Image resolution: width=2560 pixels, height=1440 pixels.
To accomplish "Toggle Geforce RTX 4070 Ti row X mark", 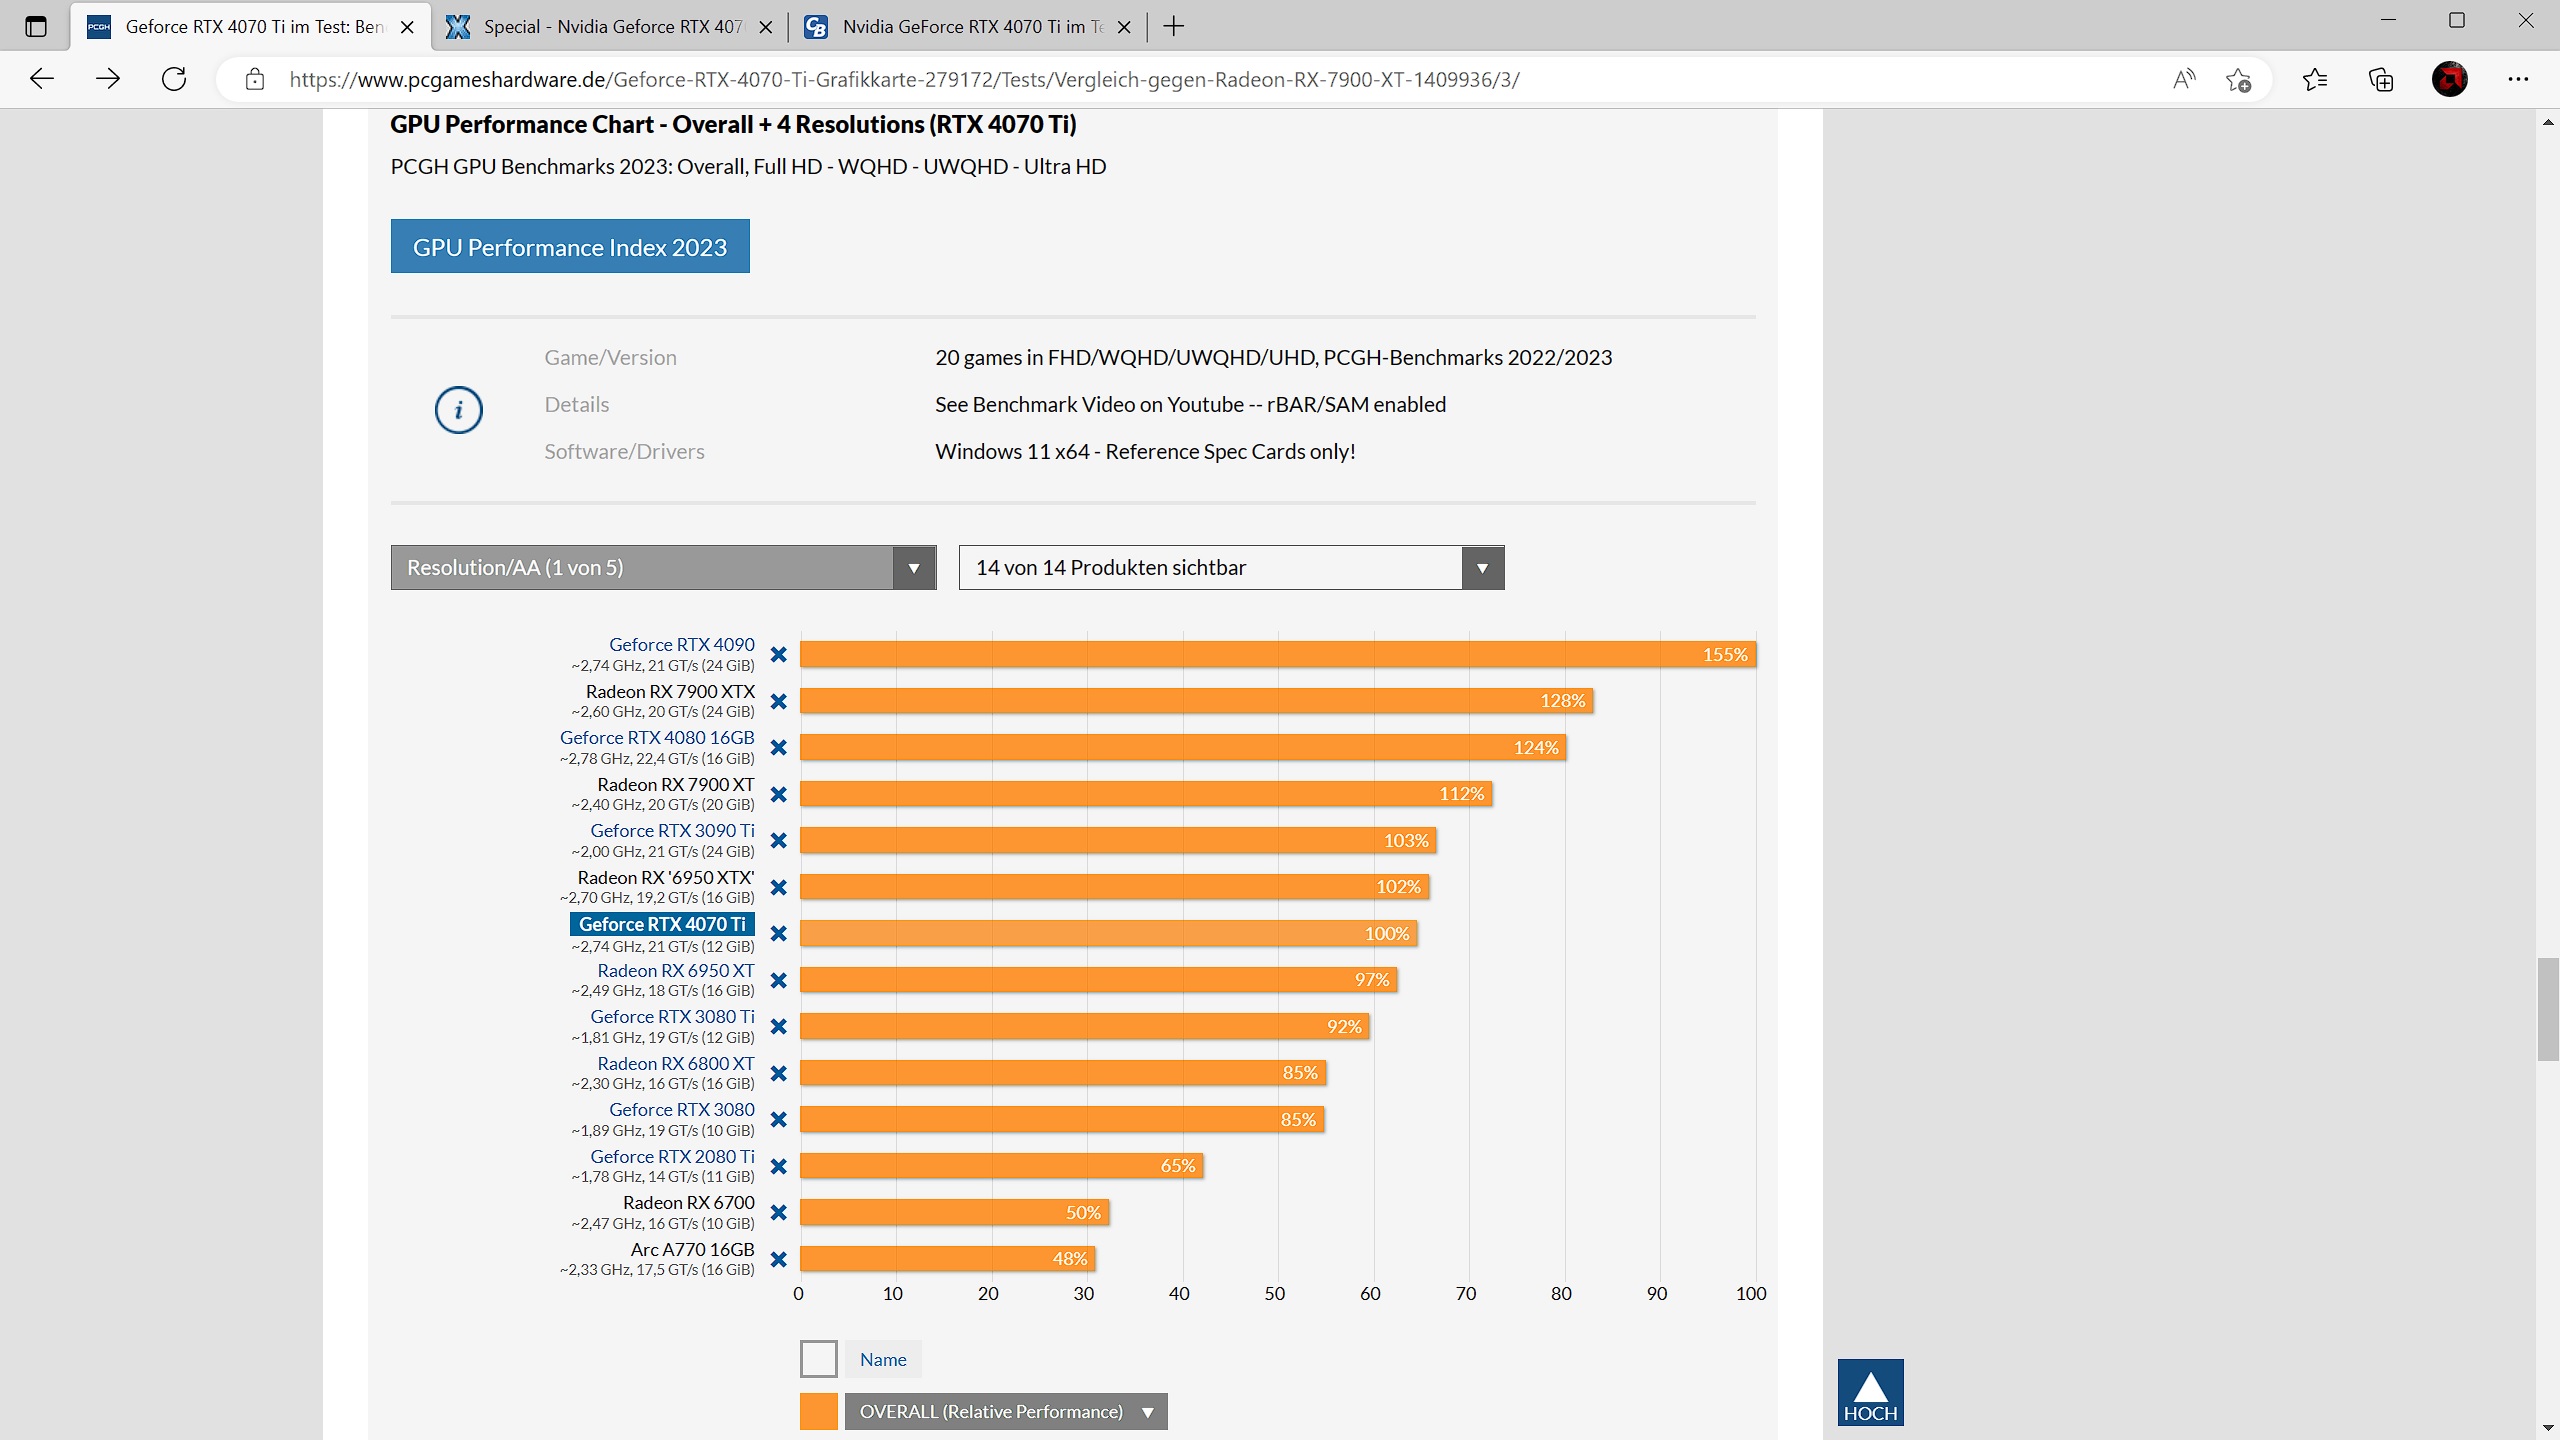I will tap(779, 934).
